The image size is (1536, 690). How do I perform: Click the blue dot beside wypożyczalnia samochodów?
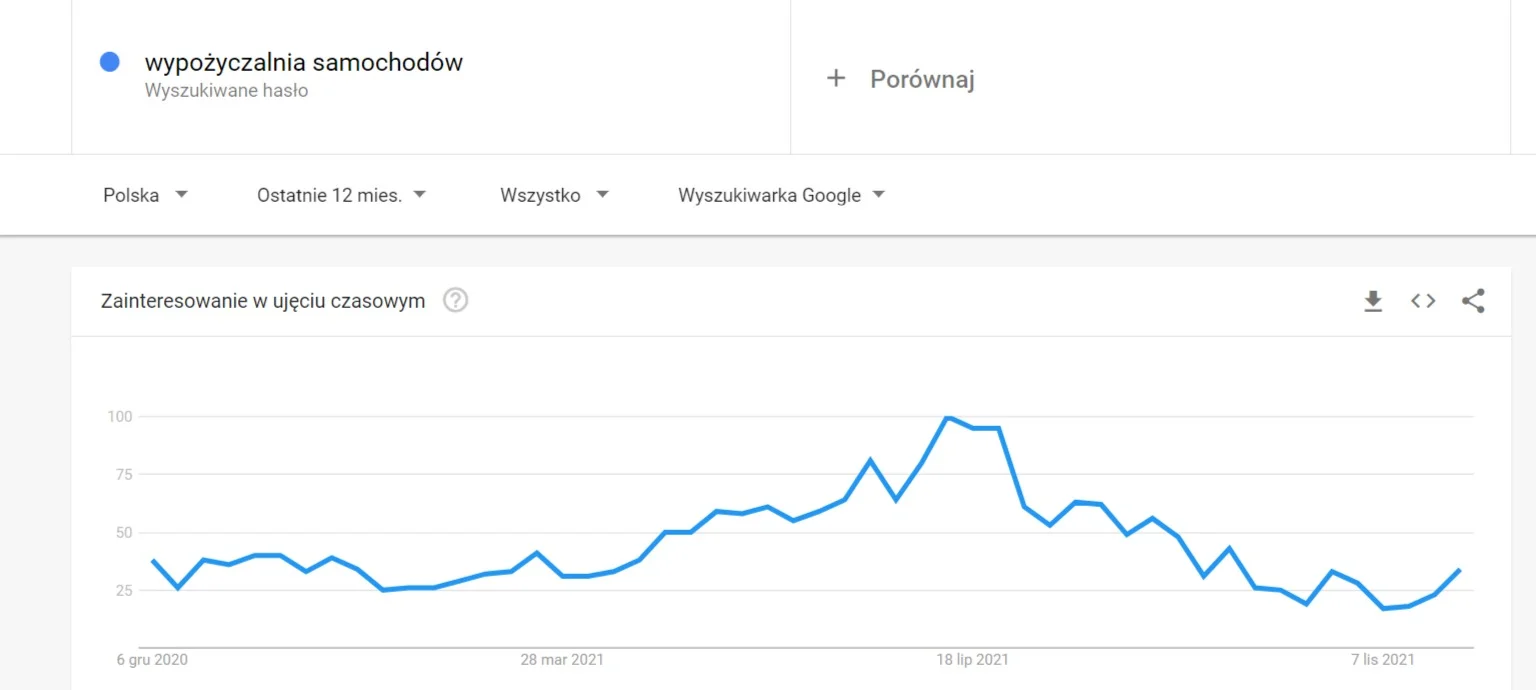point(110,62)
